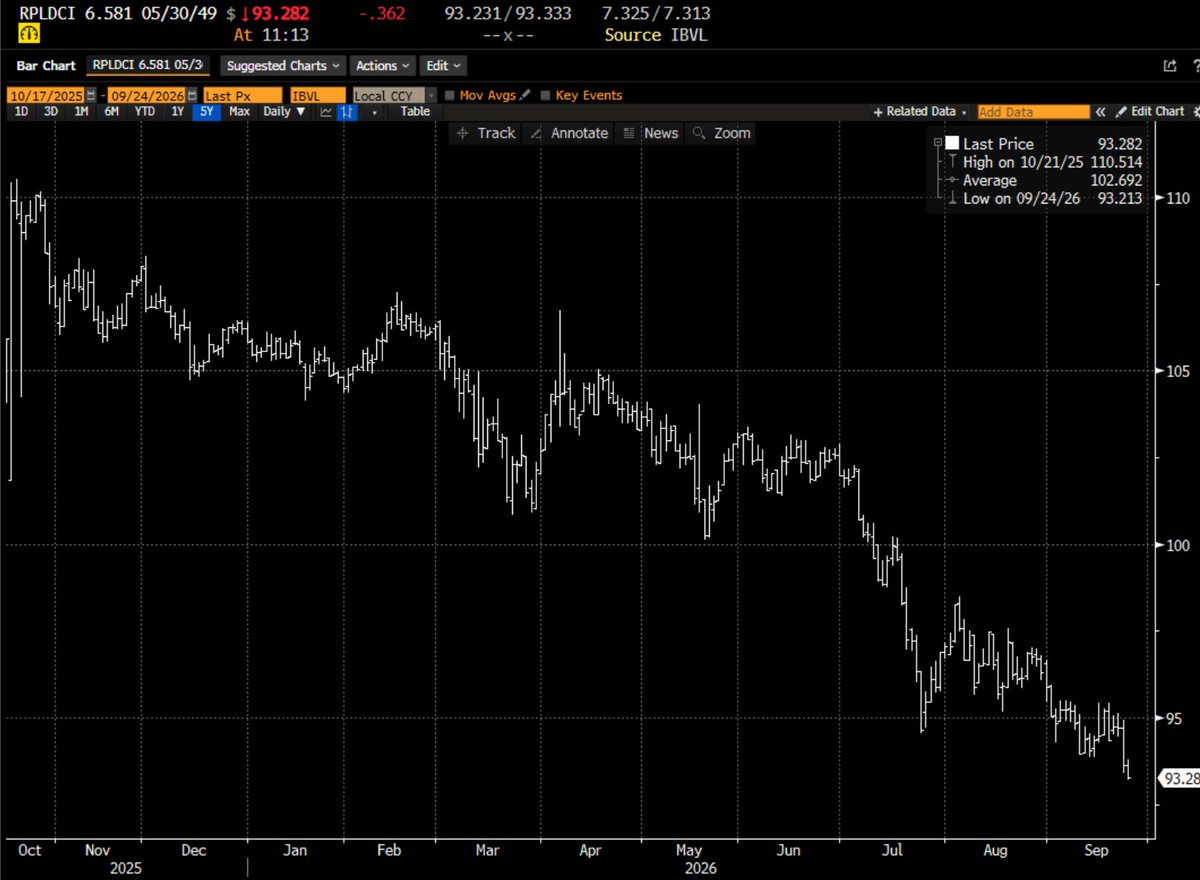Enable the Key Events checkbox
The width and height of the screenshot is (1200, 880).
click(x=545, y=96)
